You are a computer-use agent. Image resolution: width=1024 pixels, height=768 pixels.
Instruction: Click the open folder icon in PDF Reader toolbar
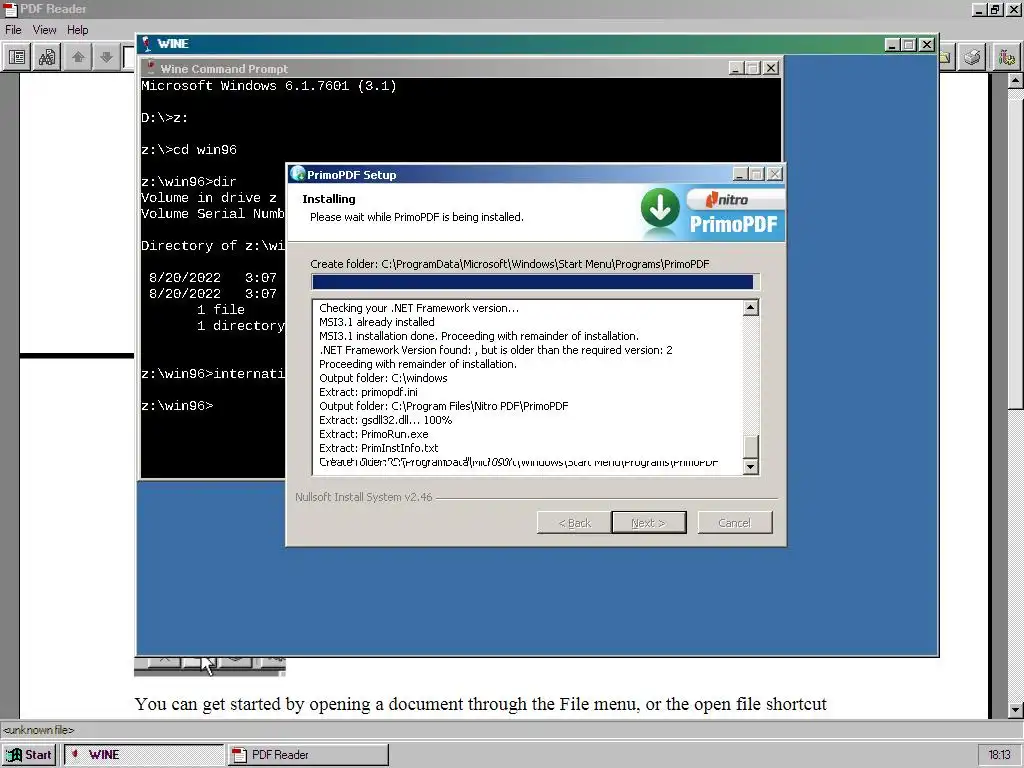point(946,57)
